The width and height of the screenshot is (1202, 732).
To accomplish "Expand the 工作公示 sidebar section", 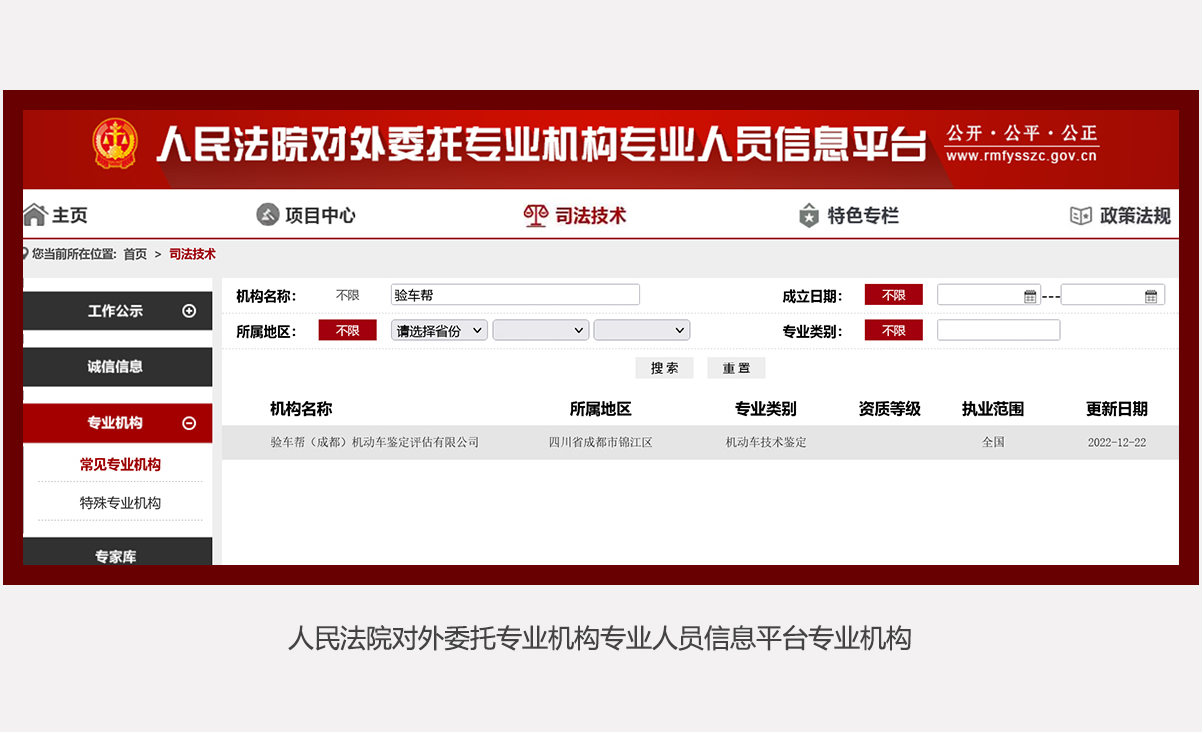I will point(189,311).
